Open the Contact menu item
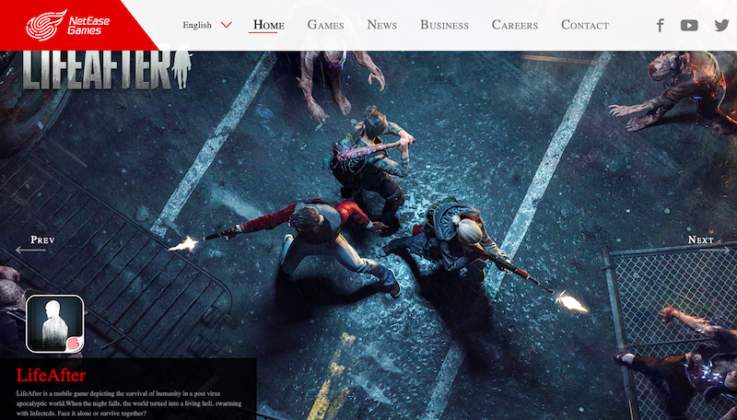The width and height of the screenshot is (737, 420). (x=585, y=25)
